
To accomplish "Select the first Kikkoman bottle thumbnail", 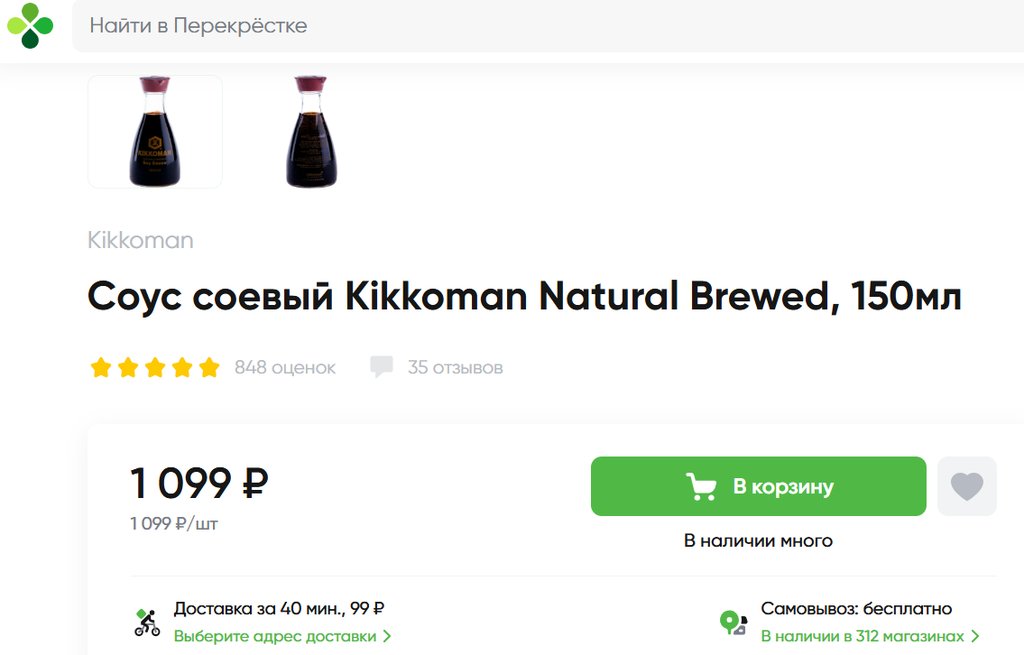I will click(x=155, y=132).
